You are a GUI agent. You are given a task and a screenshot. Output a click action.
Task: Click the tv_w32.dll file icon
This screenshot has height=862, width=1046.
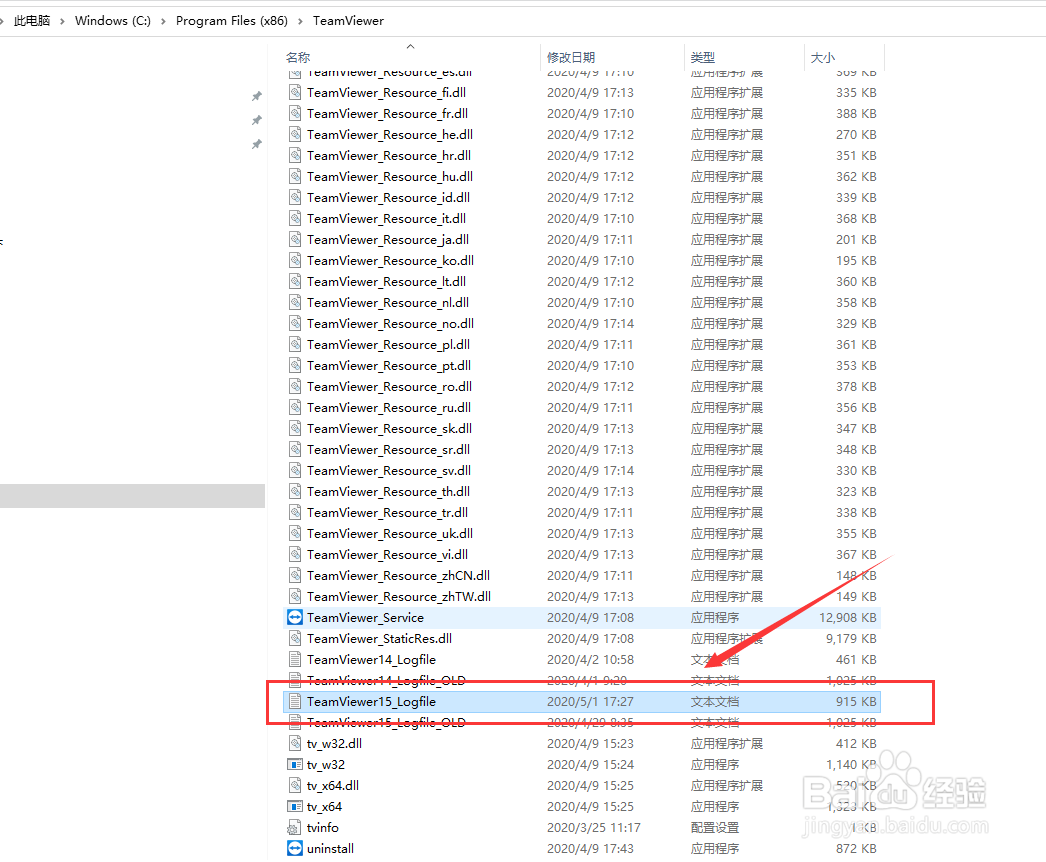tap(294, 743)
